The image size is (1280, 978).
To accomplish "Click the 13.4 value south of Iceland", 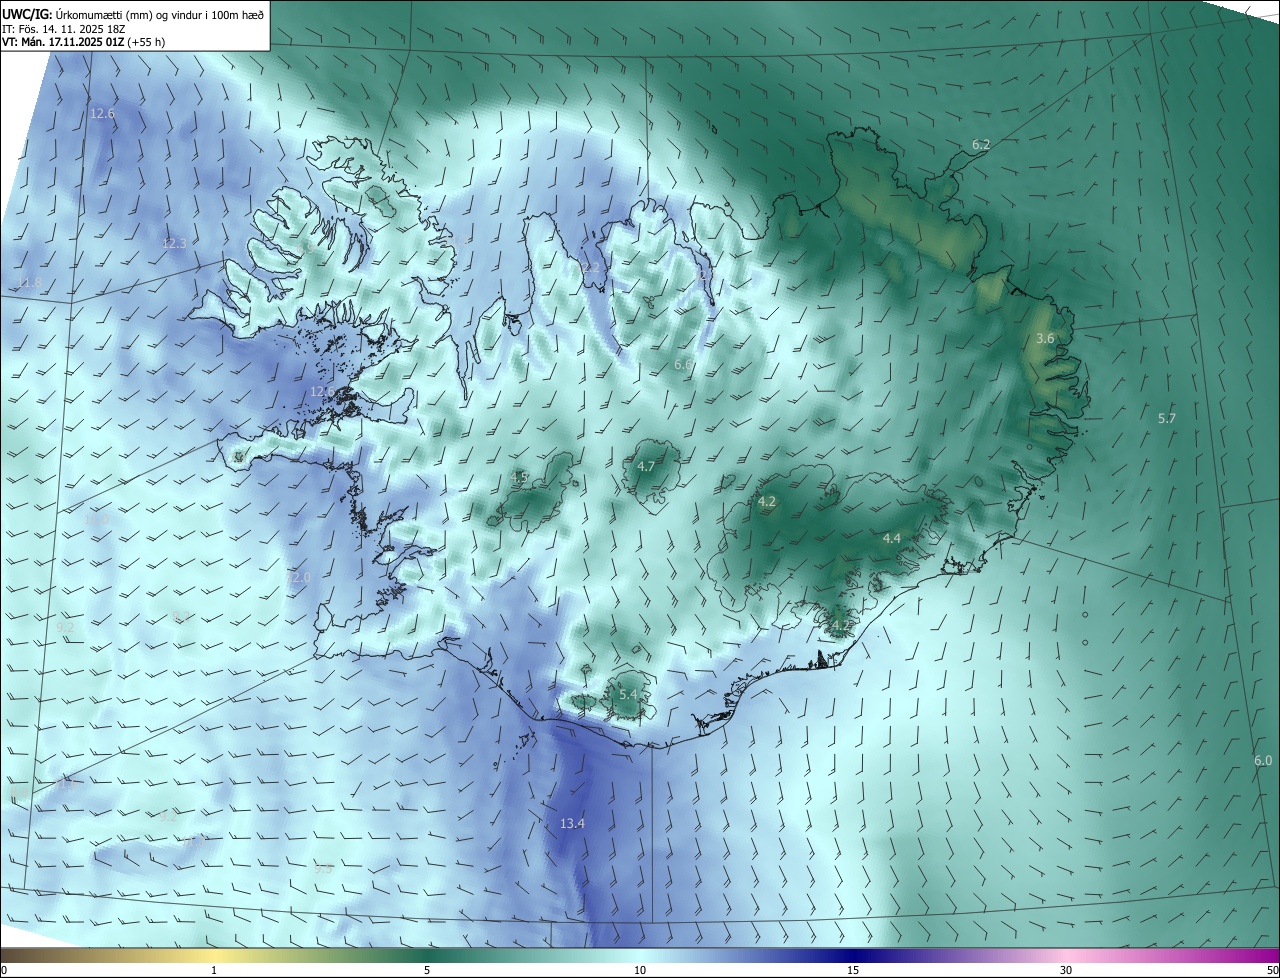I will 572,824.
